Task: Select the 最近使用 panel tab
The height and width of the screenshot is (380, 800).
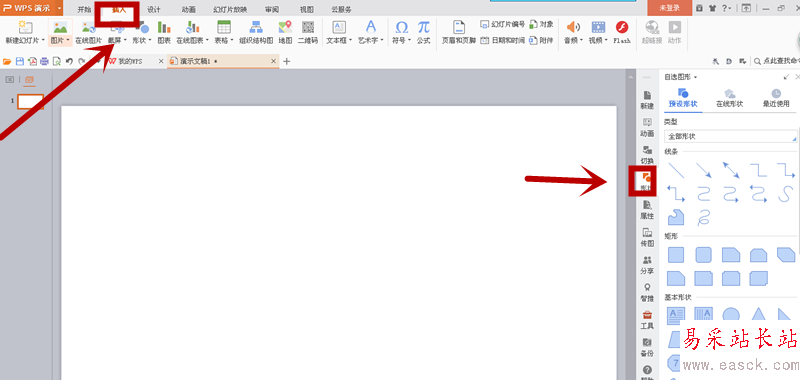Action: [776, 98]
